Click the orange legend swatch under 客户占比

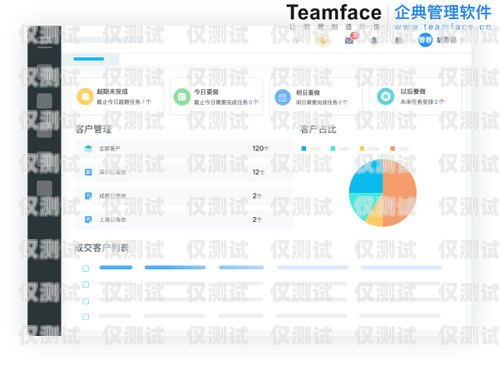392,148
